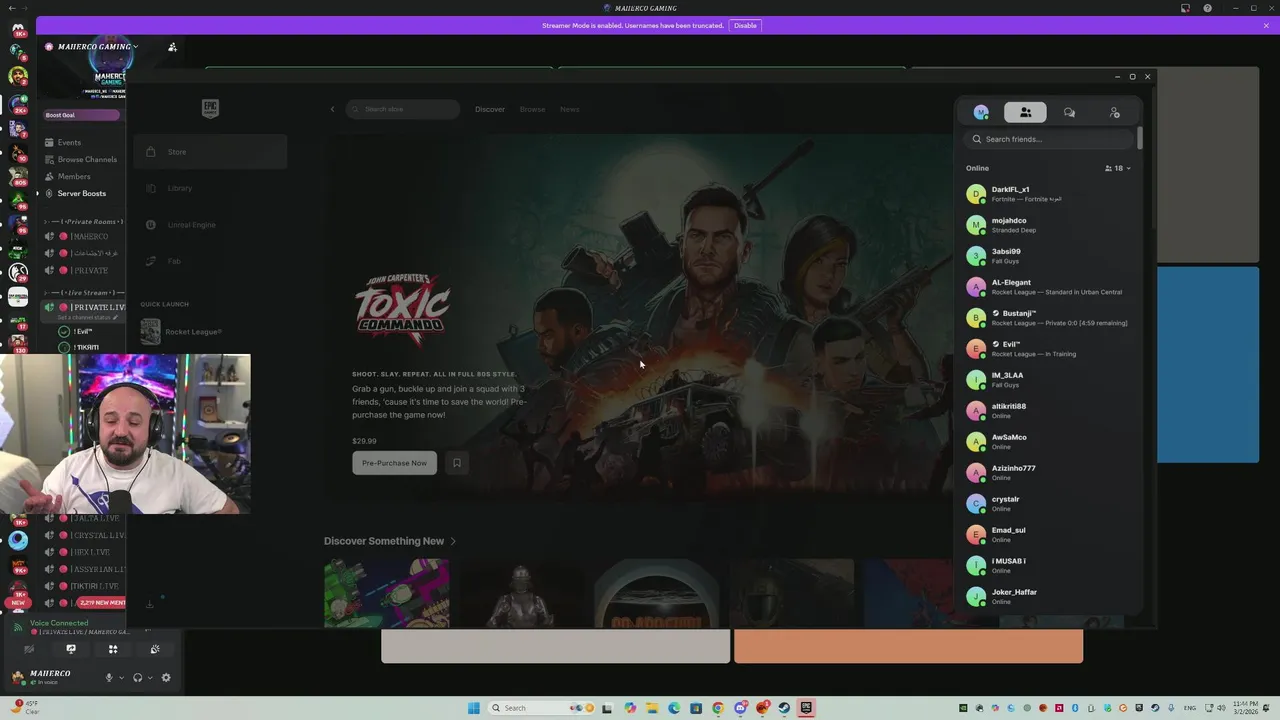
Task: Open Browse Channels in Discord
Action: point(82,160)
